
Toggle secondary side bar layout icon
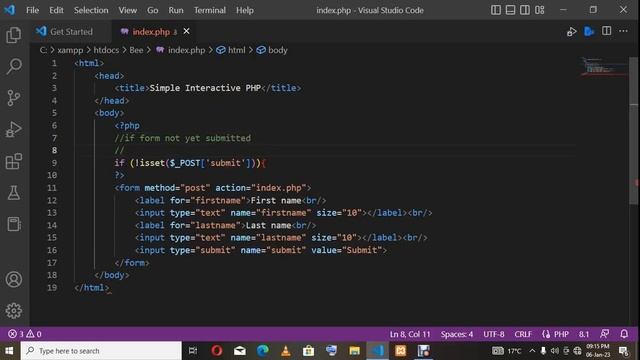tap(525, 10)
